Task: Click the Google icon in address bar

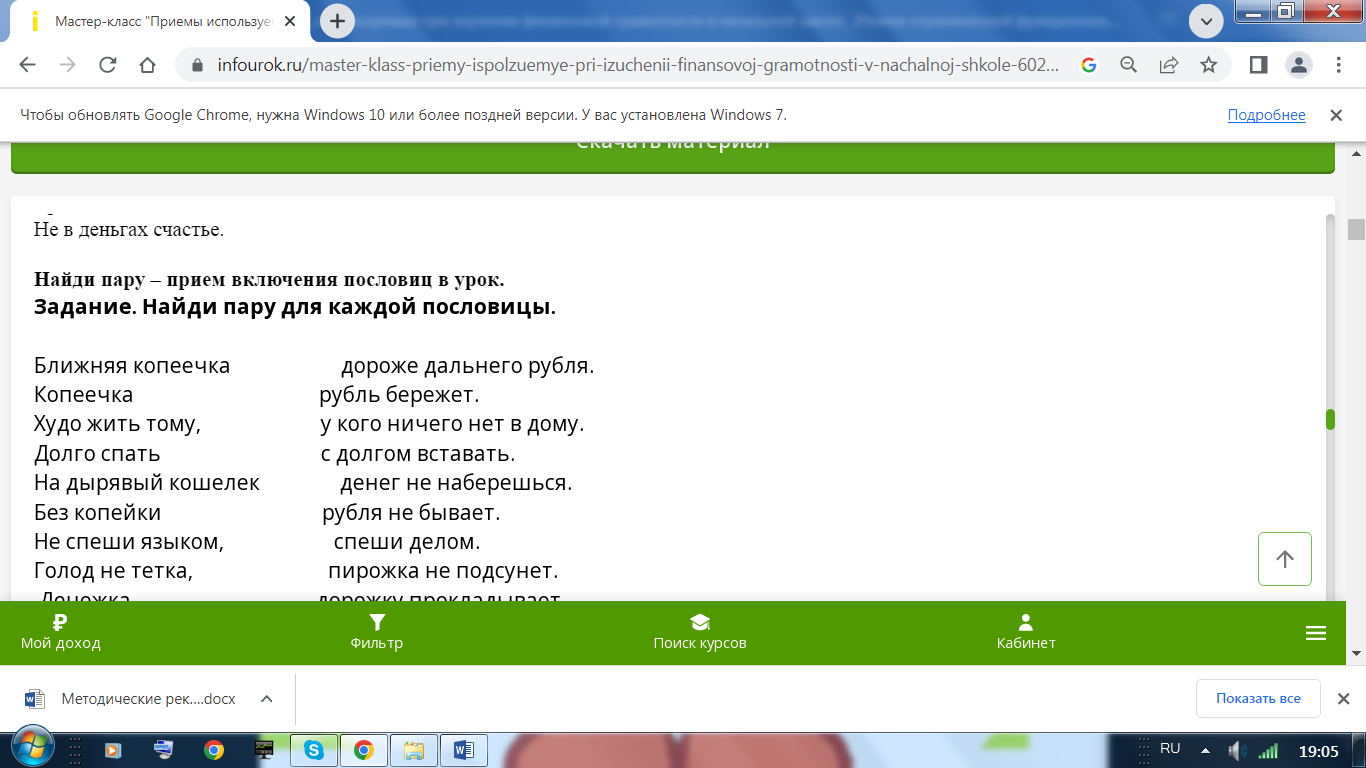Action: pos(1089,65)
